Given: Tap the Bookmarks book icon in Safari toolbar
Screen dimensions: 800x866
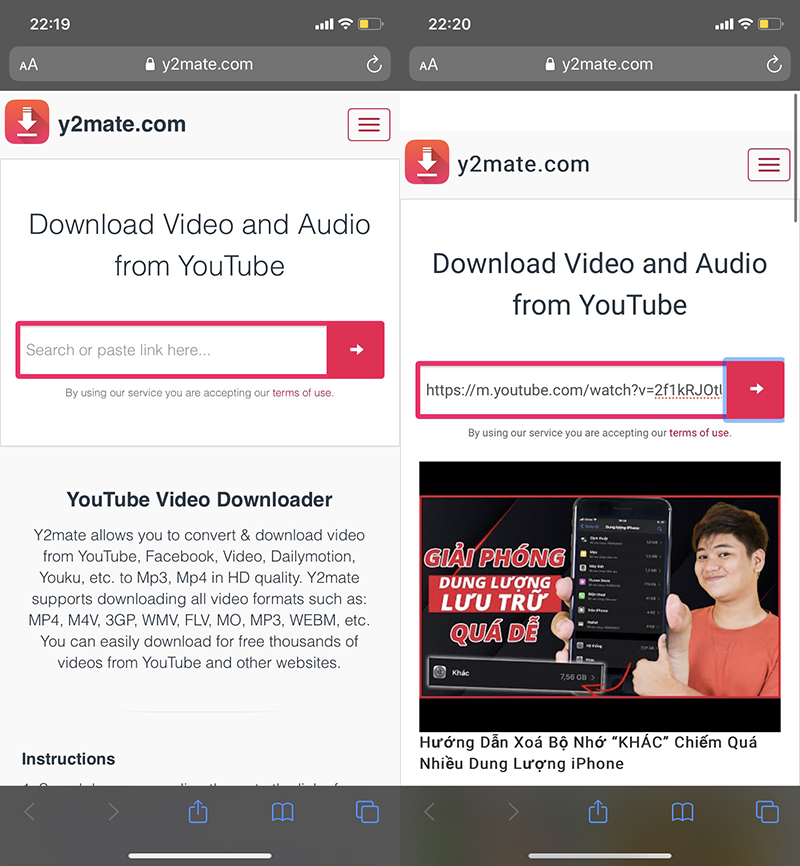Looking at the screenshot, I should 282,812.
